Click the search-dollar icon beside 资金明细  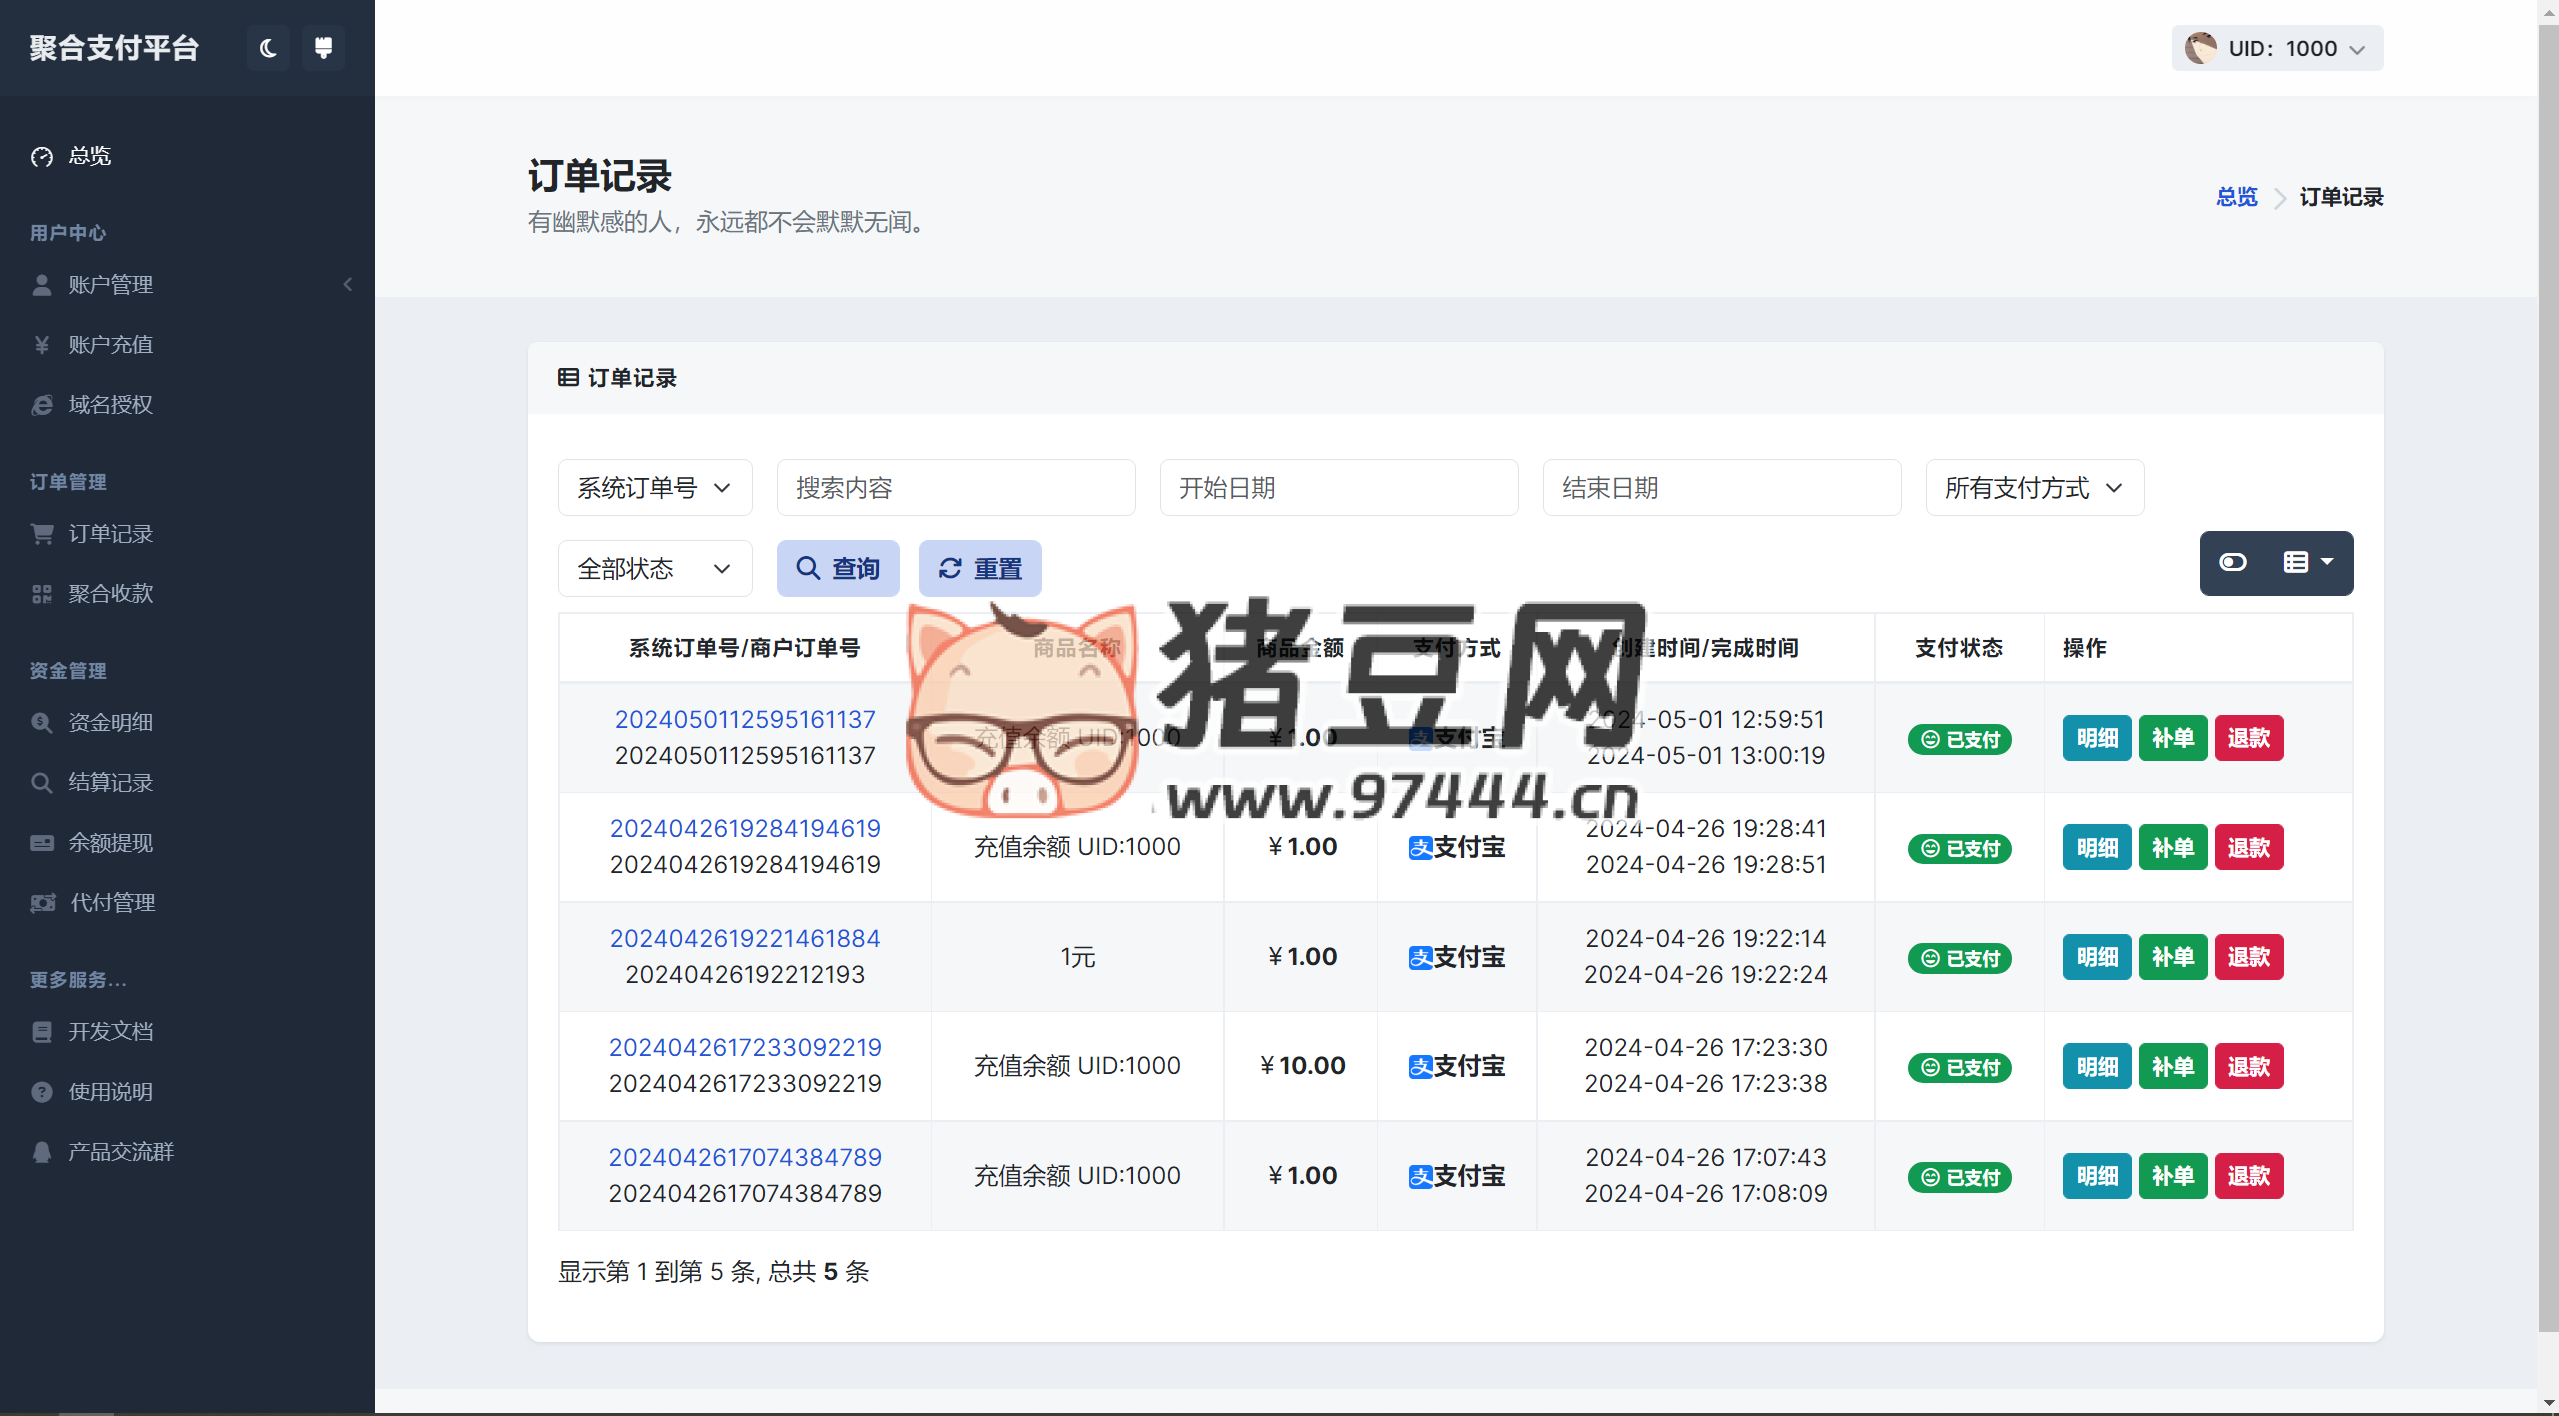coord(42,723)
